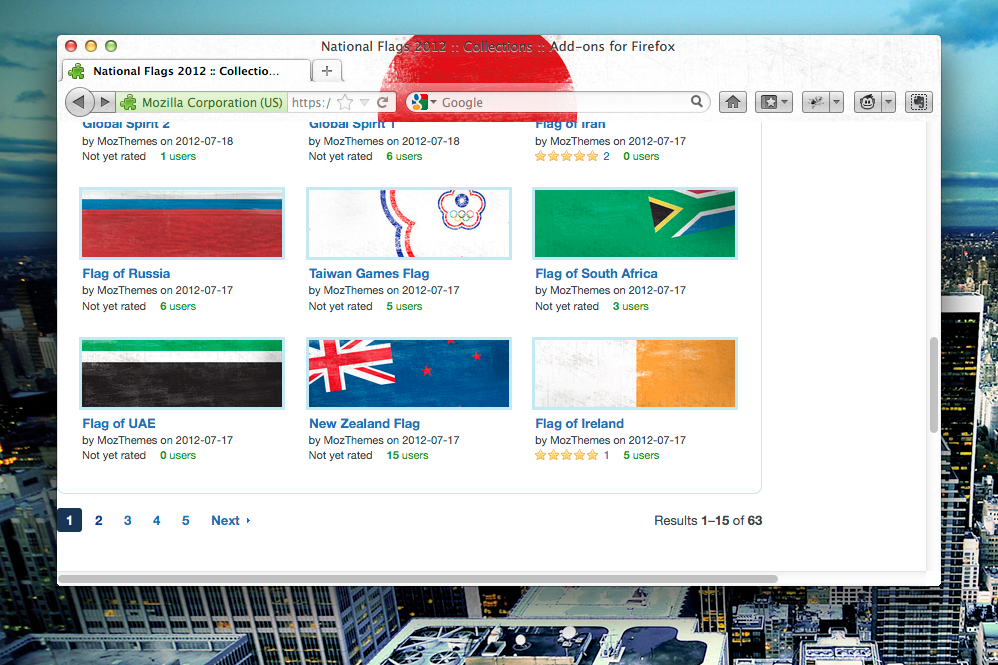The height and width of the screenshot is (665, 998).
Task: Click the horizontal scrollbar at window bottom
Action: pyautogui.click(x=418, y=578)
